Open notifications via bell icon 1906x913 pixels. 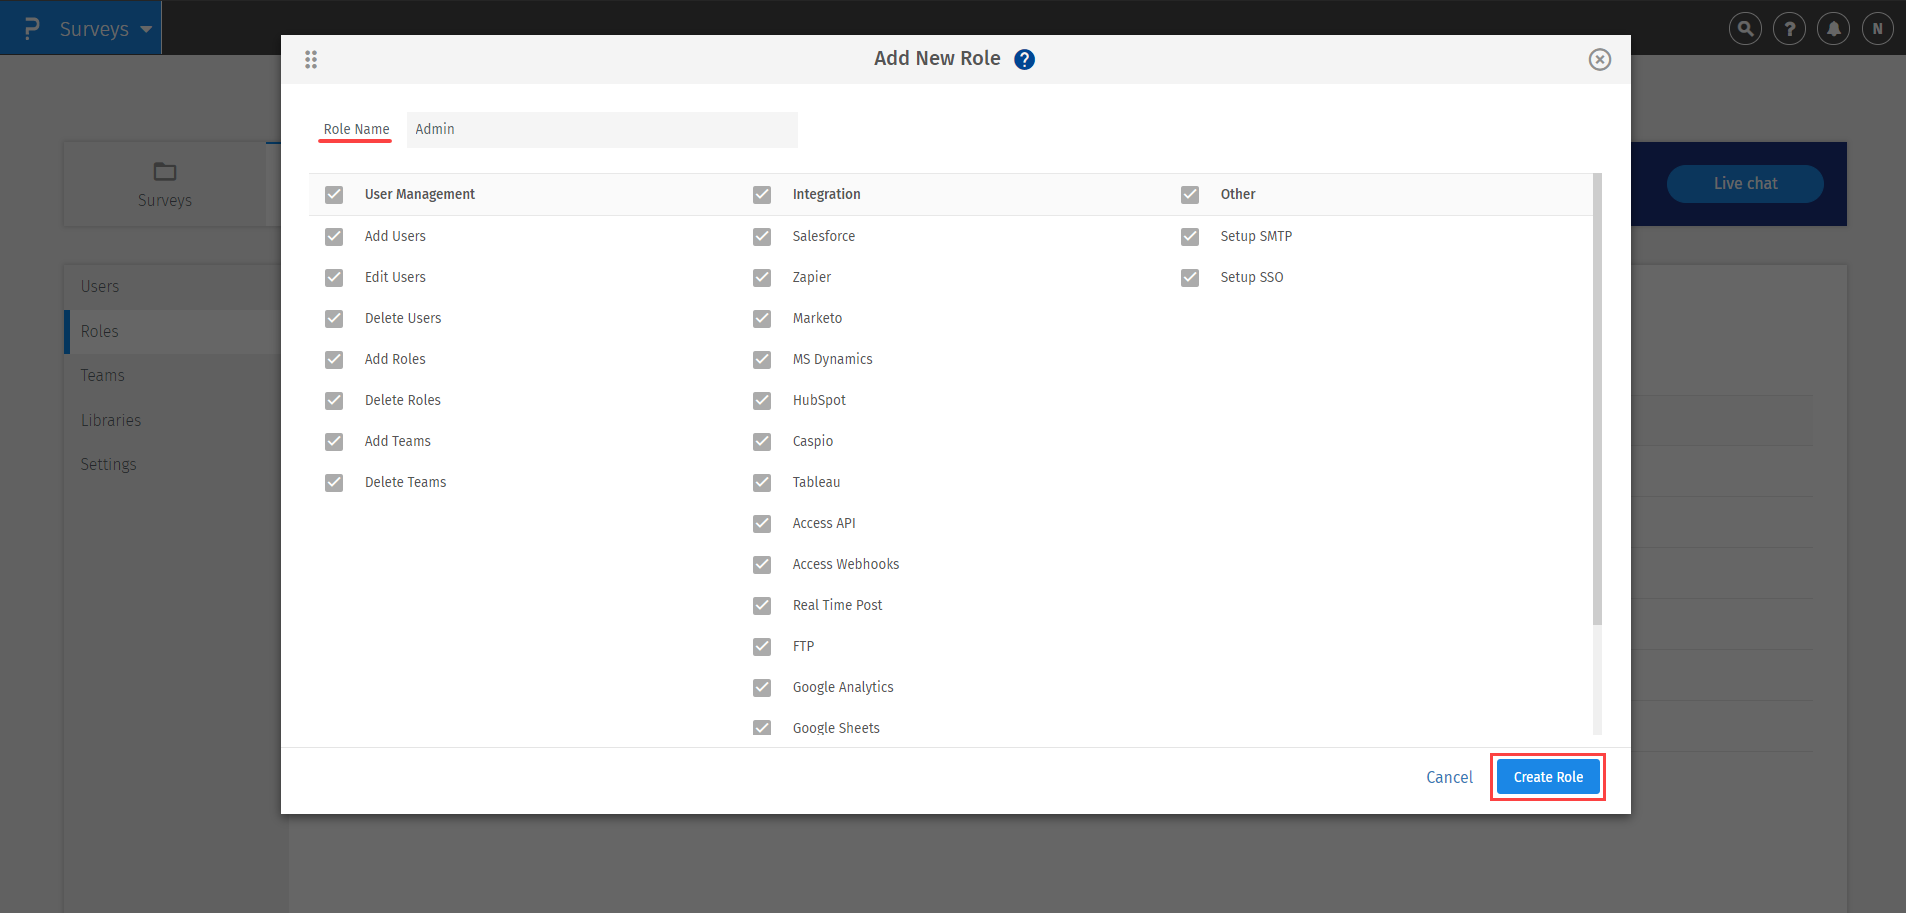click(1832, 28)
